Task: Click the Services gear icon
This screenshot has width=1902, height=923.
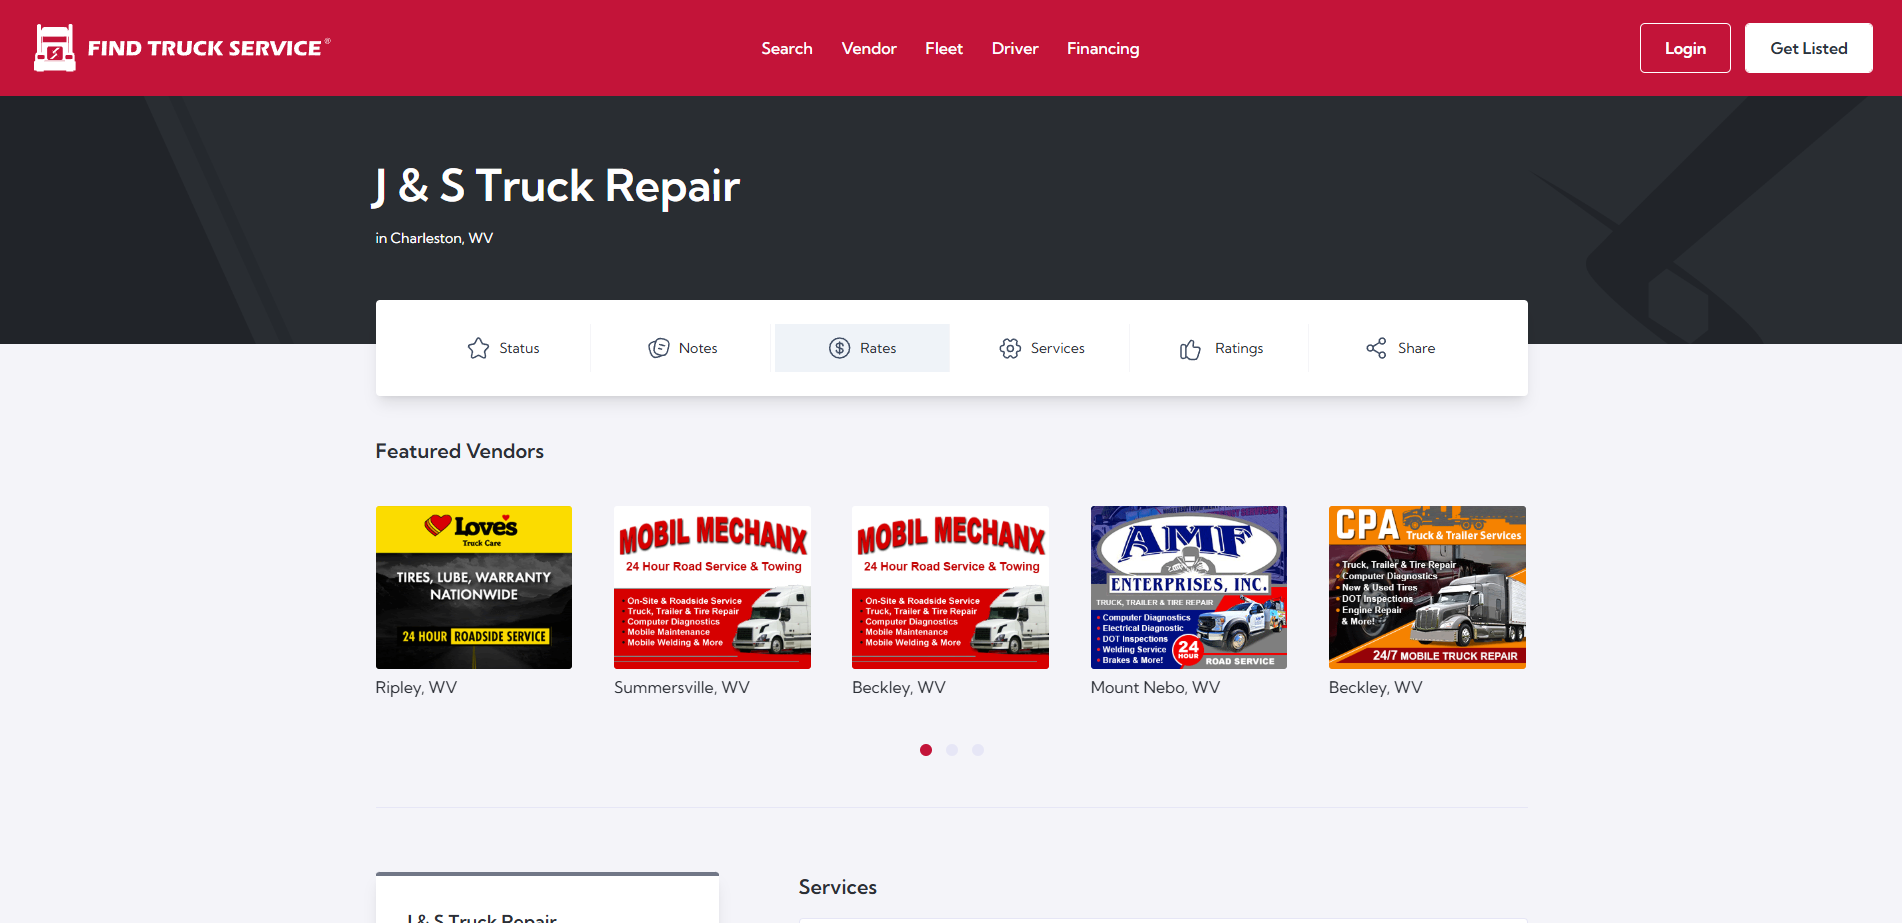Action: (1010, 348)
